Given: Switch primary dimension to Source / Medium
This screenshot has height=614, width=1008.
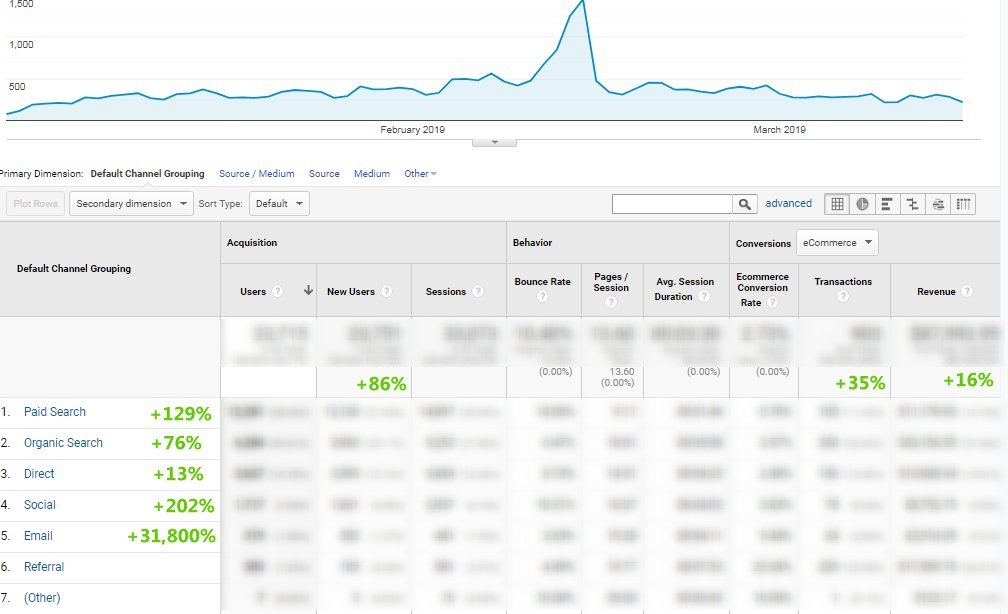Looking at the screenshot, I should [x=256, y=174].
